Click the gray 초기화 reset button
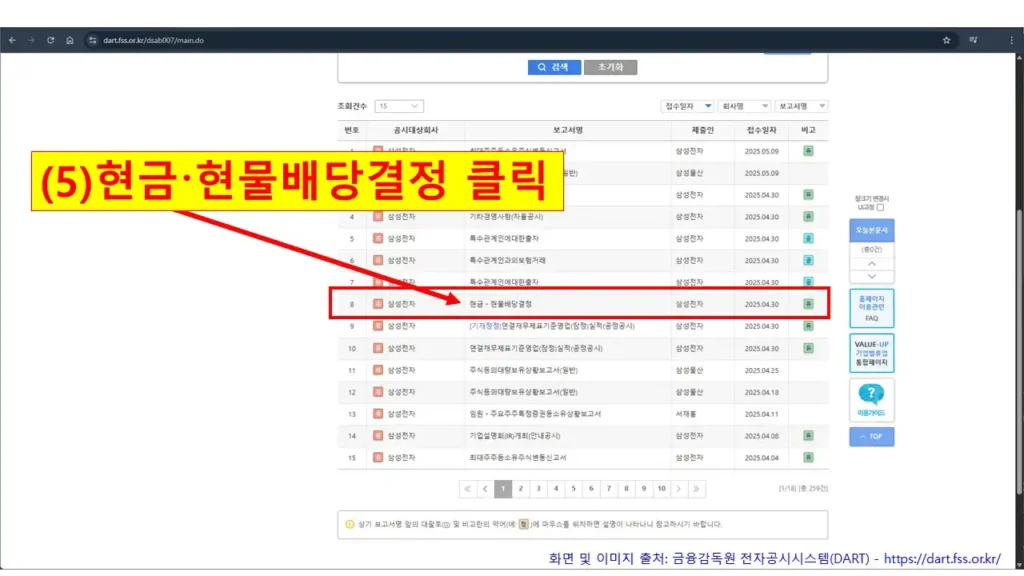 (x=610, y=67)
